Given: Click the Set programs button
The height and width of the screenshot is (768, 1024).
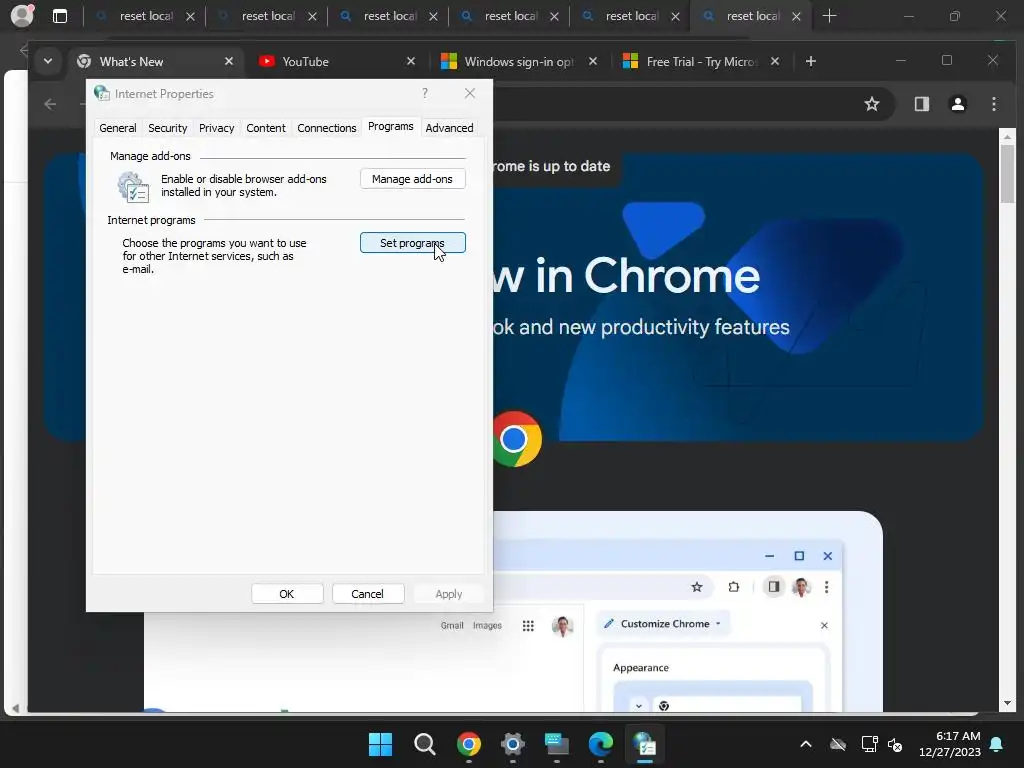Looking at the screenshot, I should pyautogui.click(x=413, y=243).
